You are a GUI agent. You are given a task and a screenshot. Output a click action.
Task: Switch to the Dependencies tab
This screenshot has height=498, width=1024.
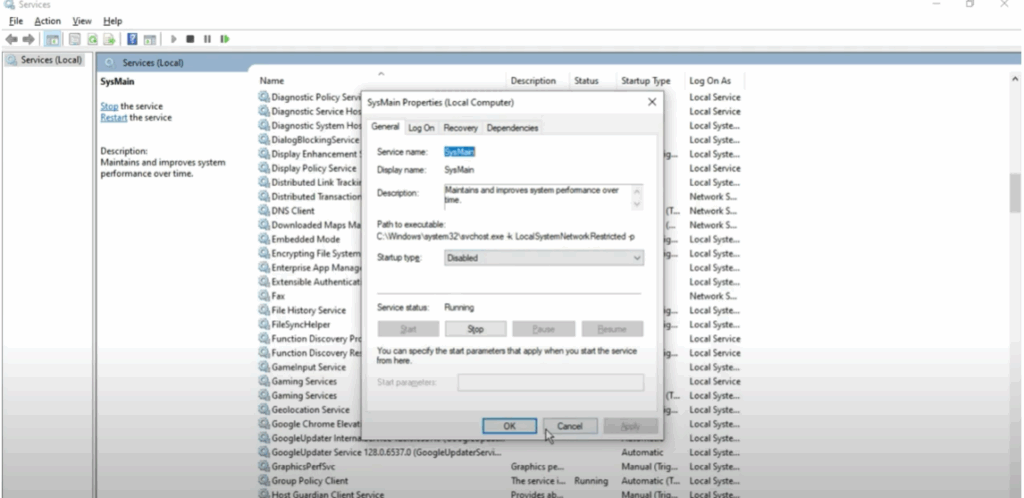click(513, 128)
